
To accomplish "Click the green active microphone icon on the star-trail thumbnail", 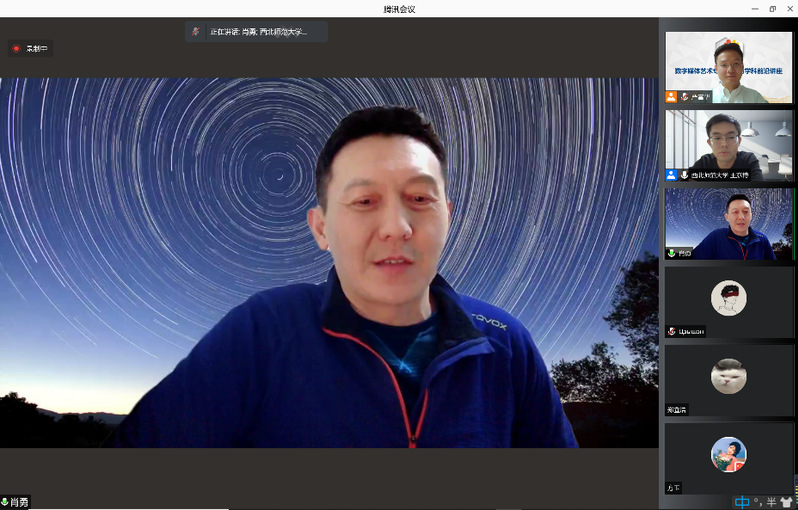I will (x=671, y=253).
